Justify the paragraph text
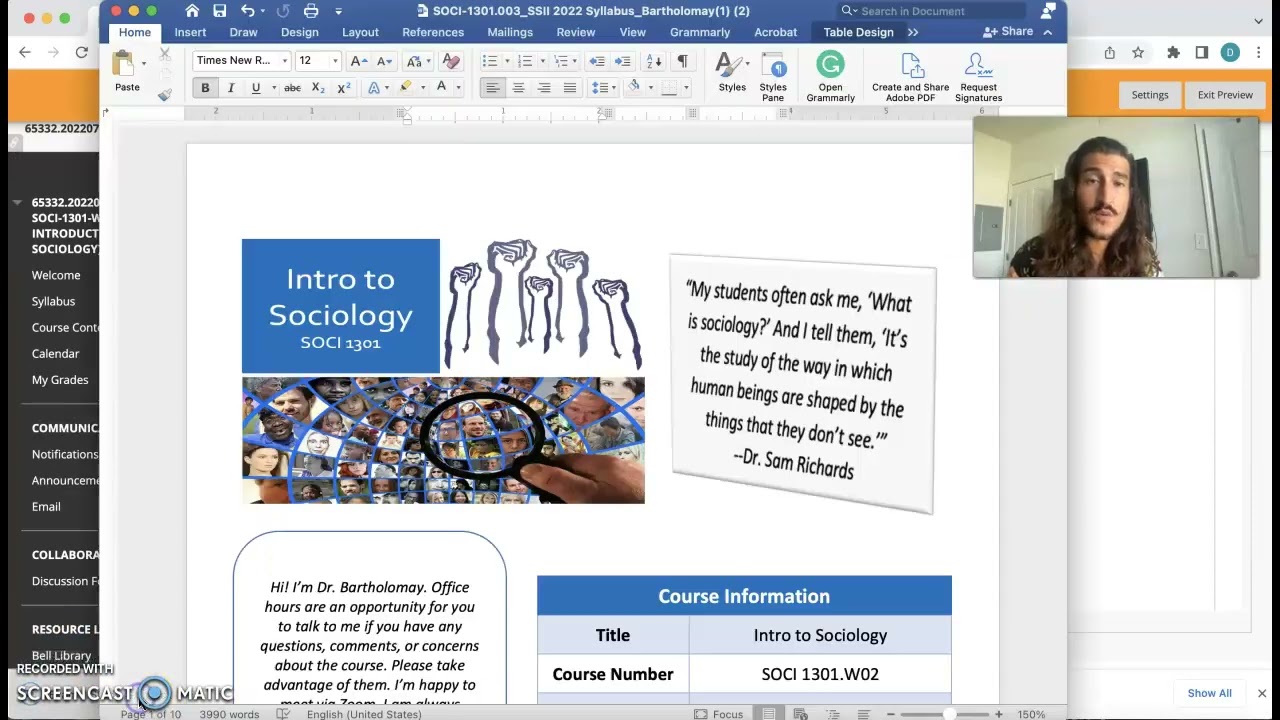Screen dimensions: 1280x720 (570, 88)
